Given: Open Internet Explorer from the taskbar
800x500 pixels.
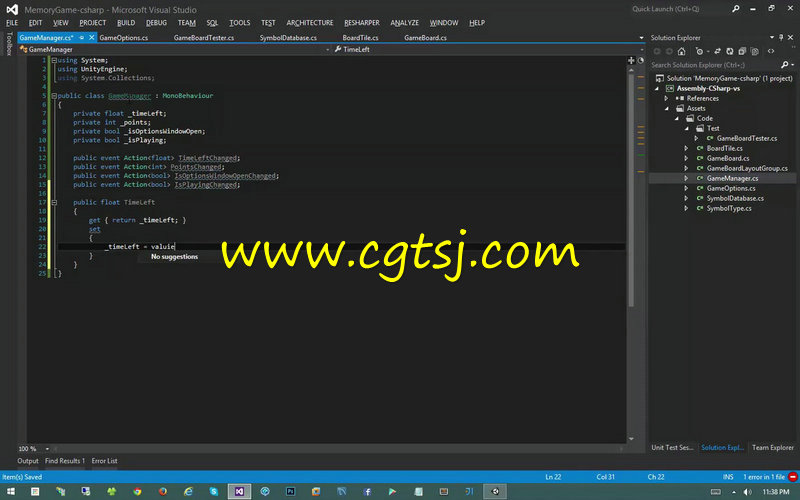Looking at the screenshot, I should pos(188,491).
